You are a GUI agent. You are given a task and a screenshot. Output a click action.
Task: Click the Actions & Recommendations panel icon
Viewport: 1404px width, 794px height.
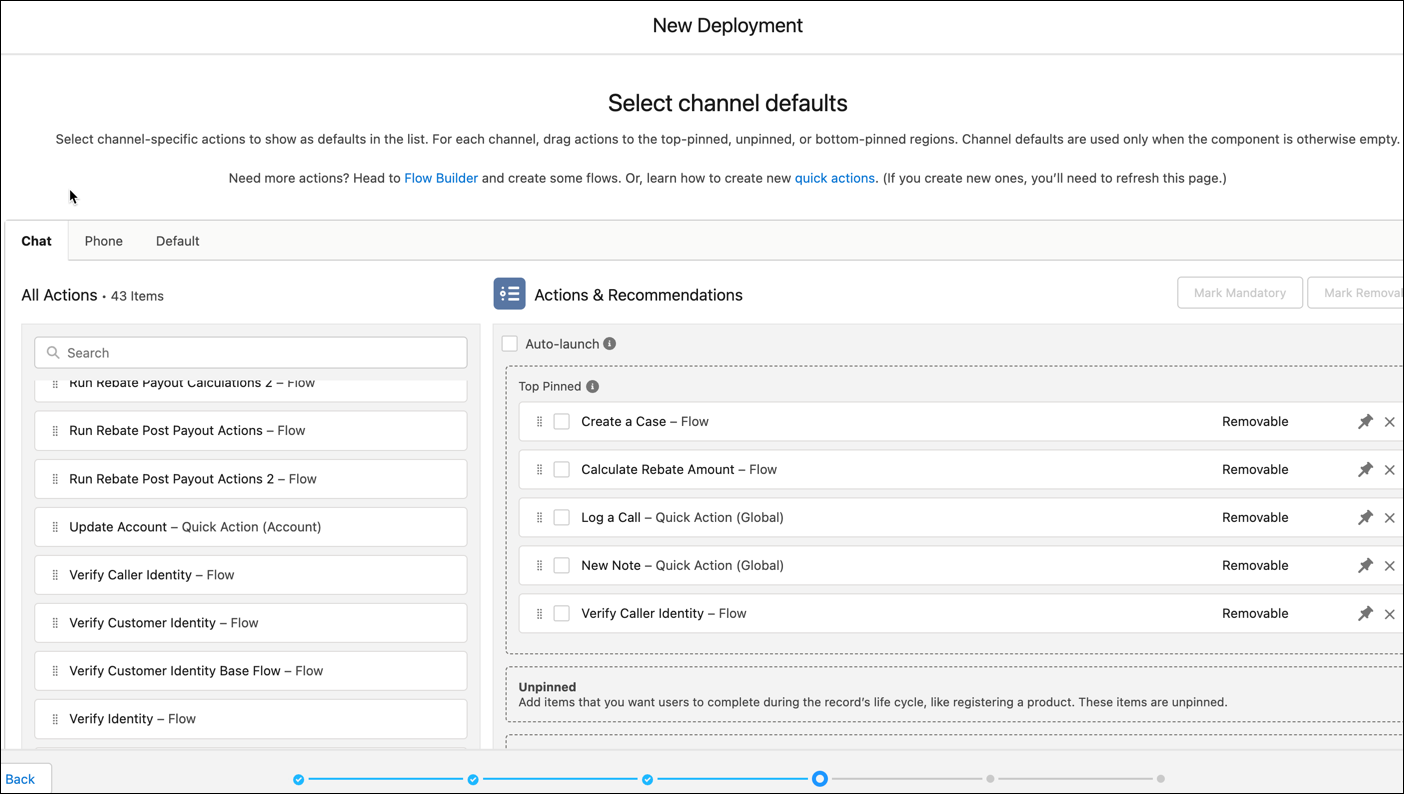[510, 293]
